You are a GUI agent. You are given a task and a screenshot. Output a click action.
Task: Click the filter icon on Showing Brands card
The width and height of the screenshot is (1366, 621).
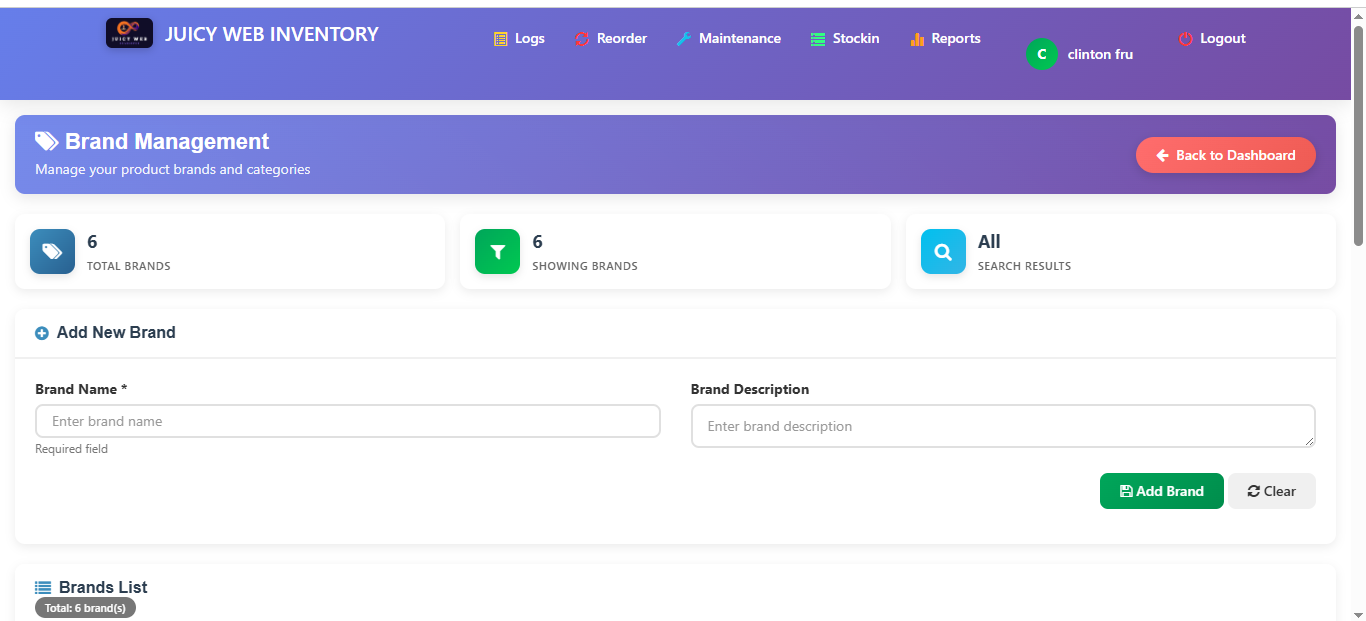497,251
